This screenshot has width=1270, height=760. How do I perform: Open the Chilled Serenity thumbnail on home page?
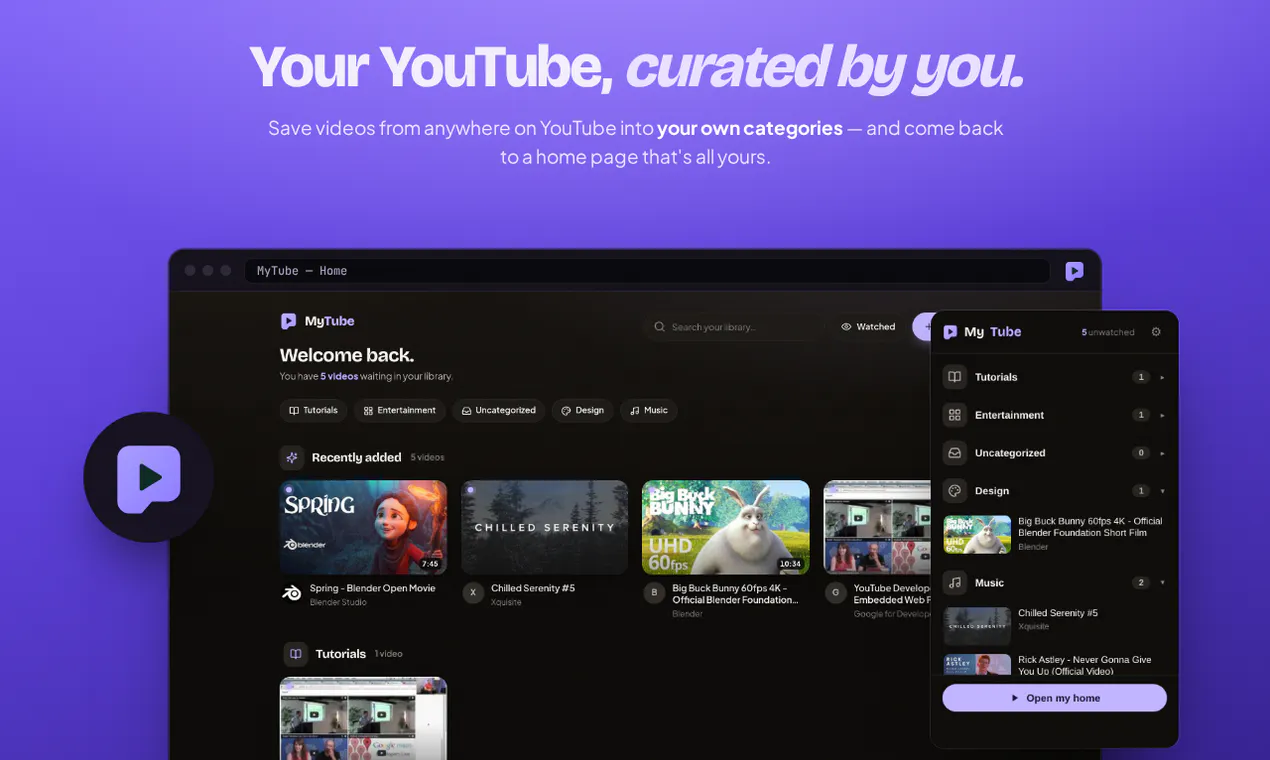544,527
